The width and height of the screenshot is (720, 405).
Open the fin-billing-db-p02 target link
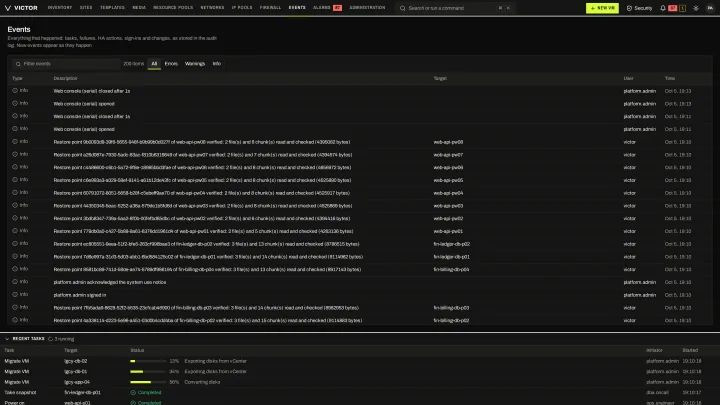pyautogui.click(x=451, y=321)
